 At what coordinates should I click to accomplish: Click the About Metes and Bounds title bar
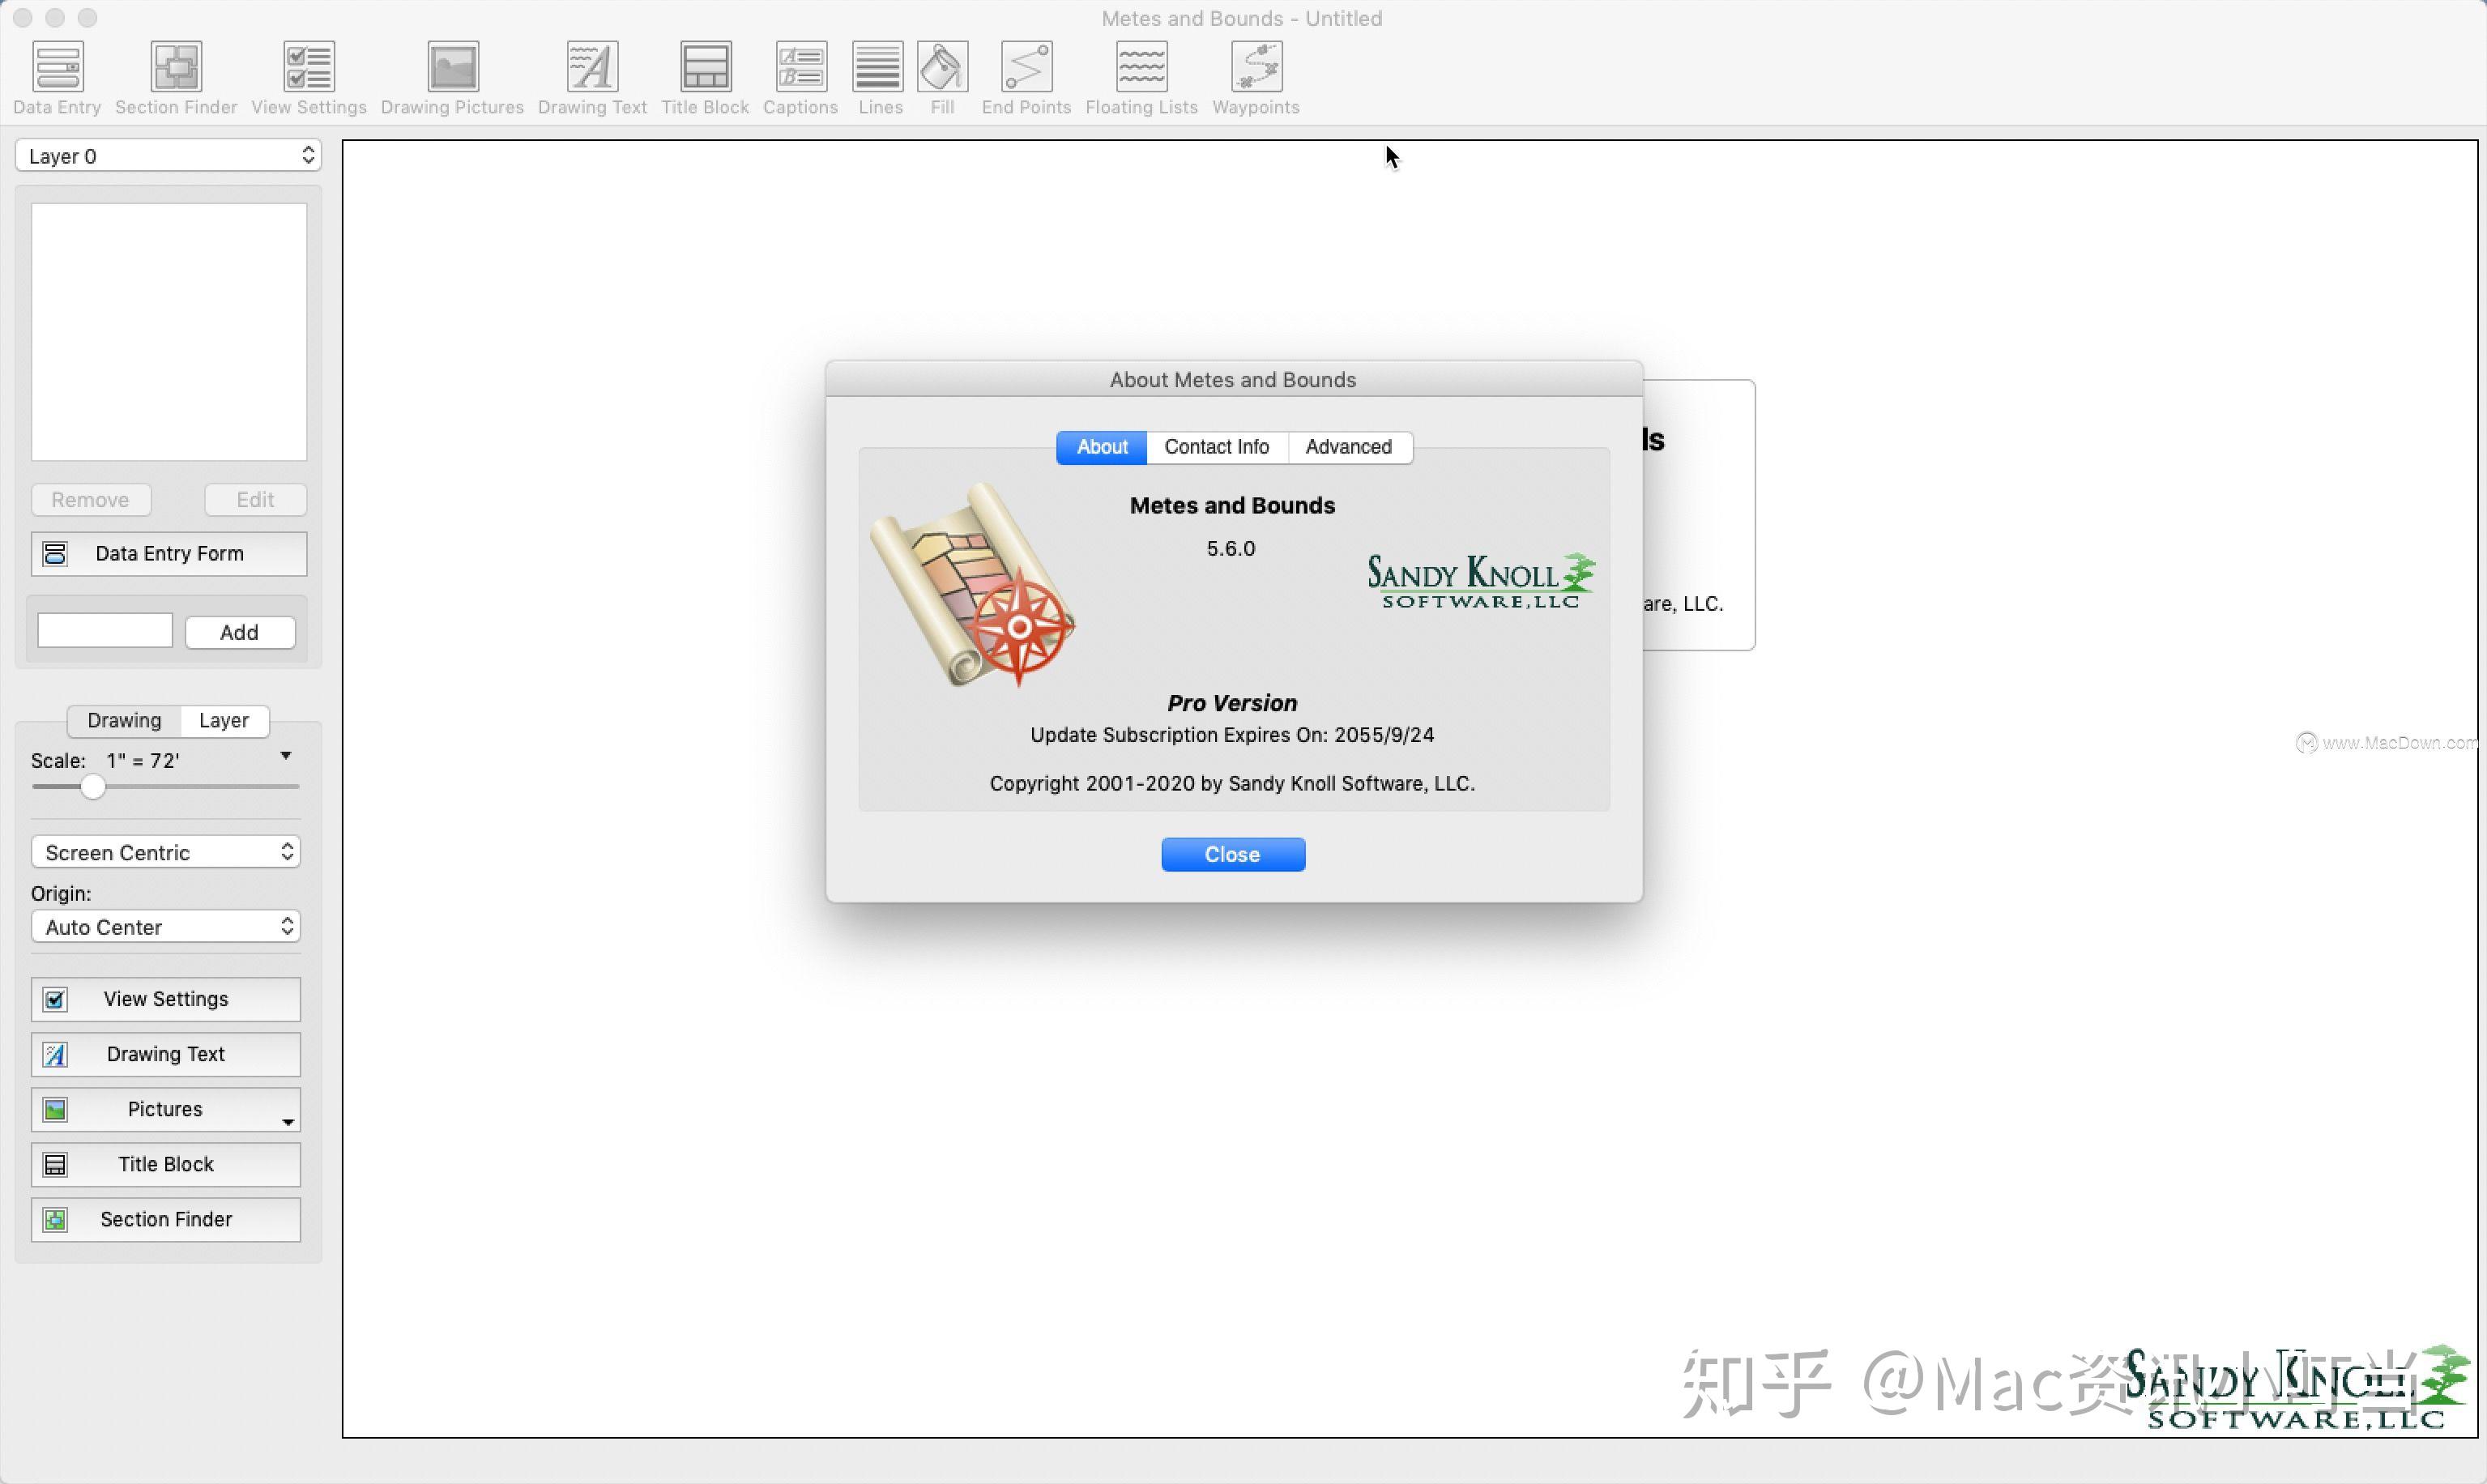(1234, 380)
